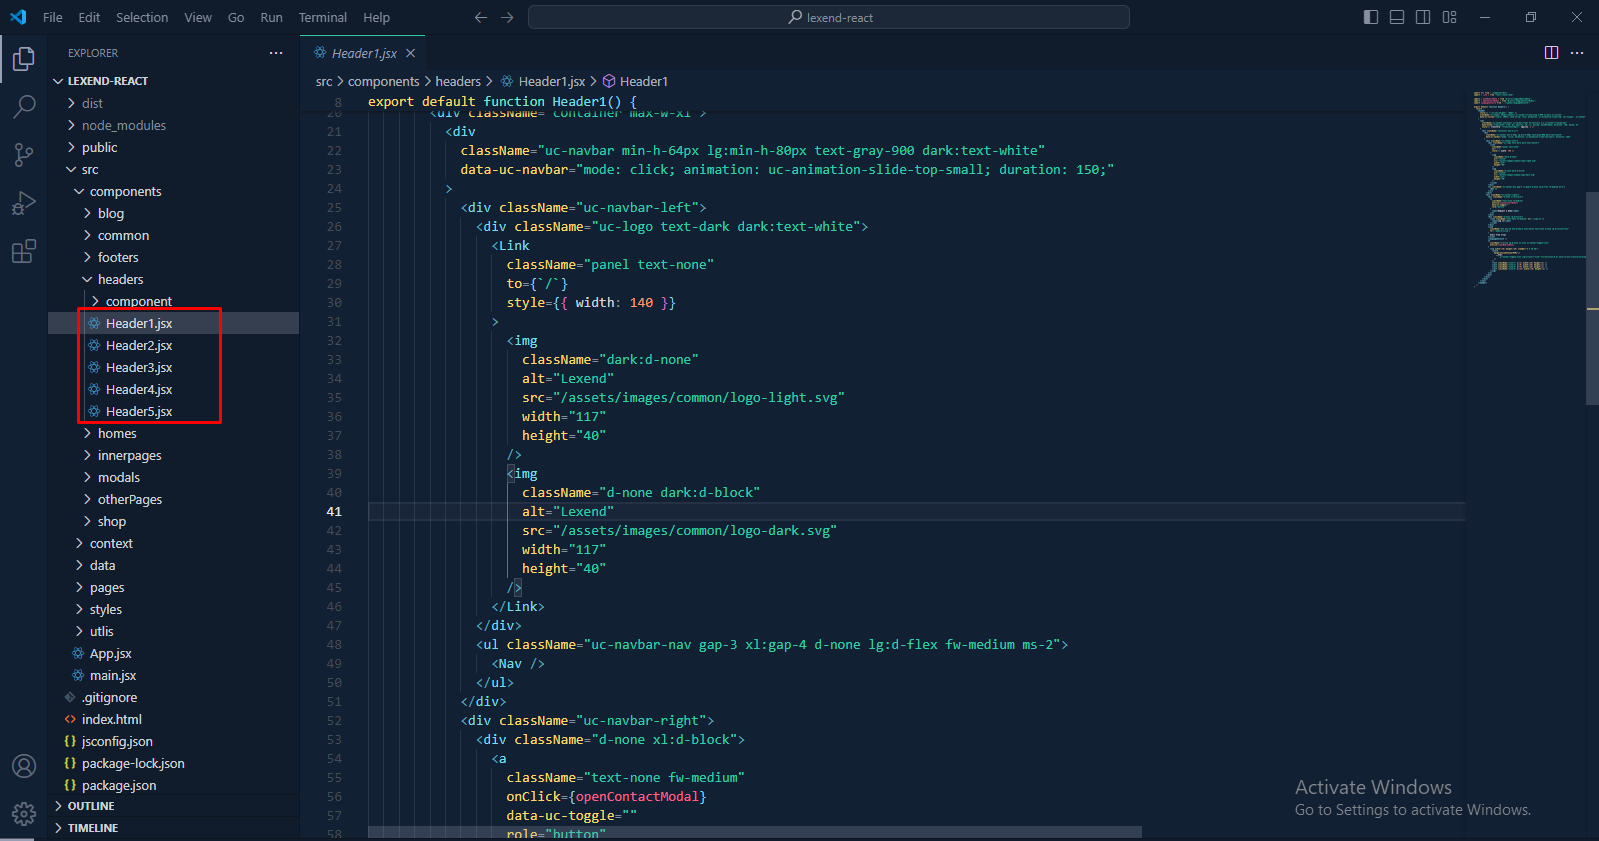The image size is (1599, 841).
Task: Open the Search view in activity bar
Action: tap(24, 106)
